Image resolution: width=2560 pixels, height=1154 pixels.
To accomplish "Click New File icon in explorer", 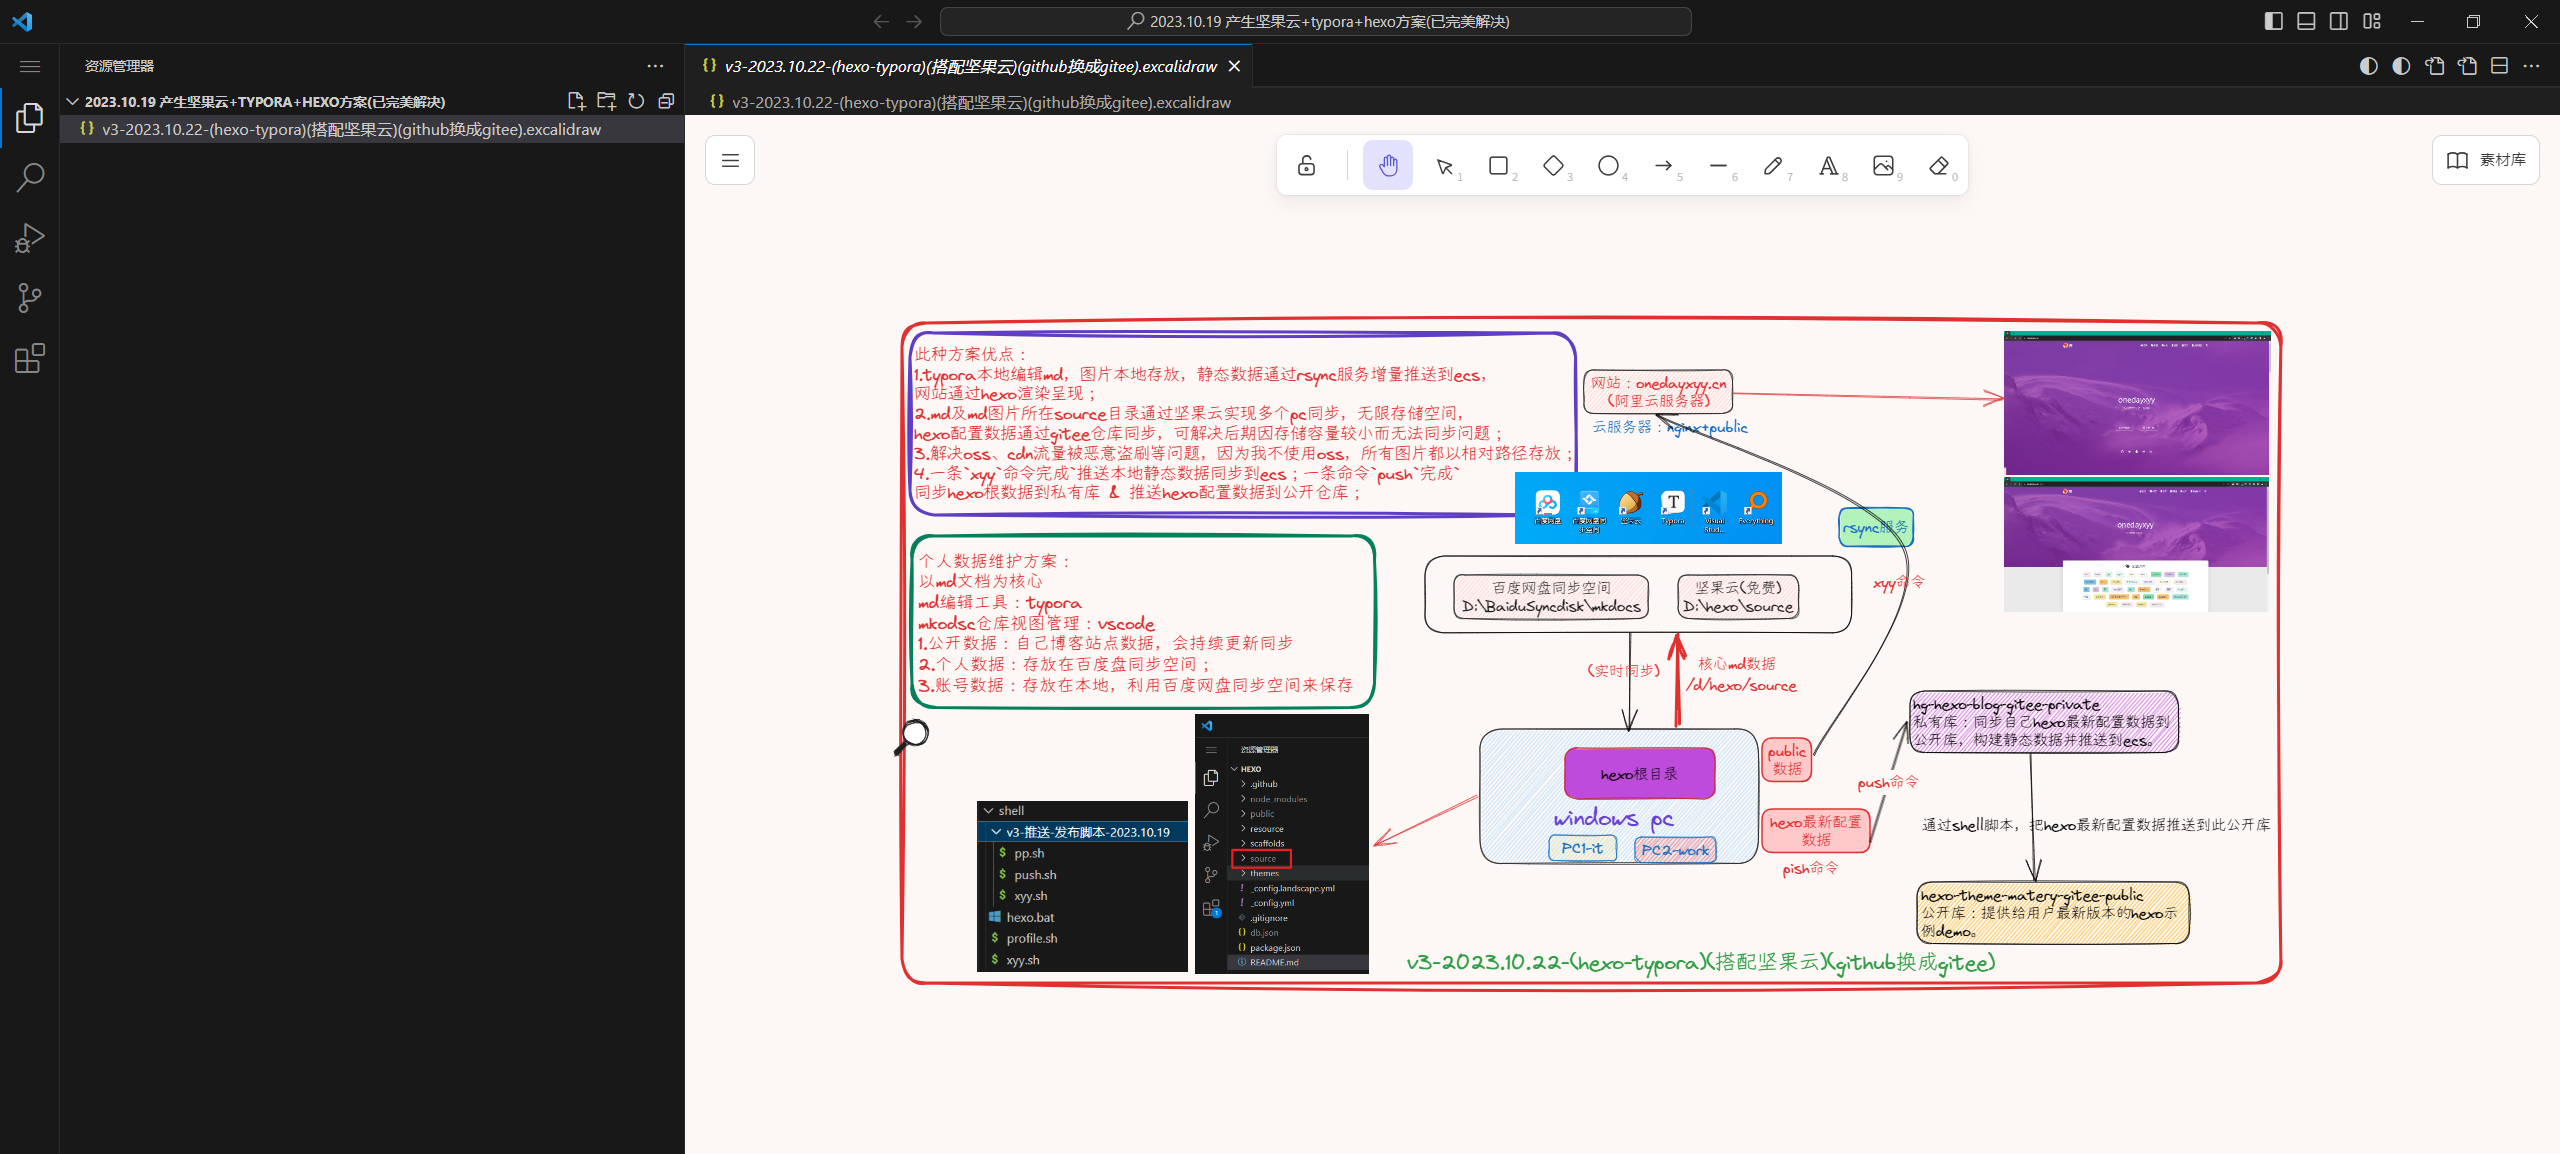I will point(576,101).
